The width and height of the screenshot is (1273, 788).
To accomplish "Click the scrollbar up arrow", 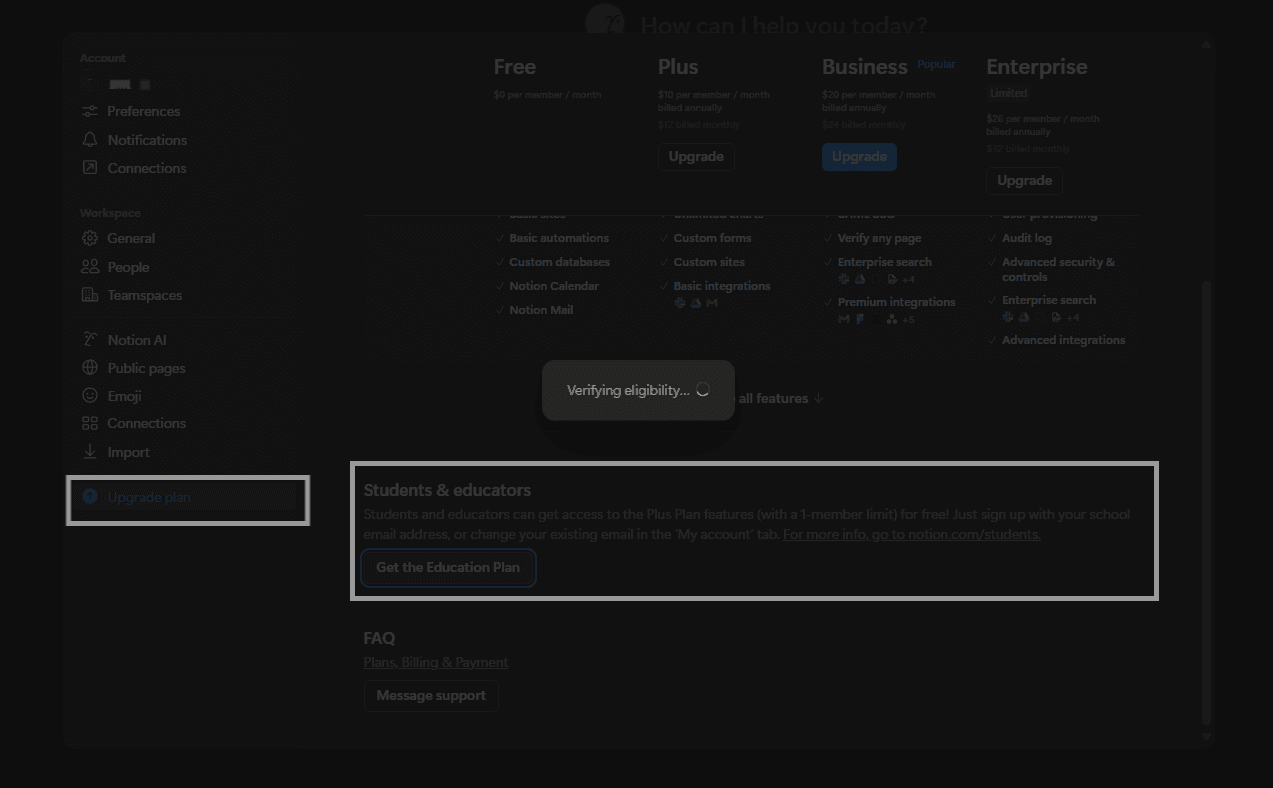I will (x=1206, y=45).
